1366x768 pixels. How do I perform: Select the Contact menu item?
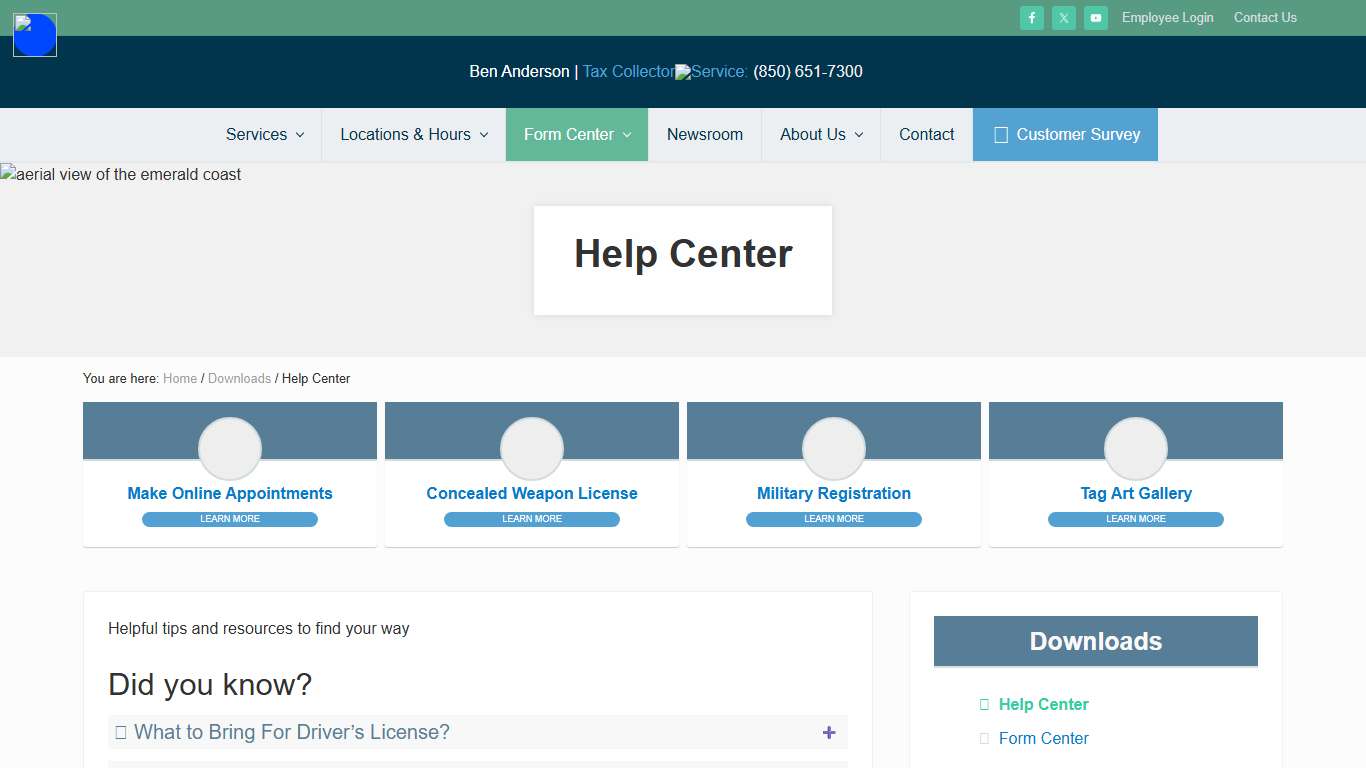(x=926, y=134)
